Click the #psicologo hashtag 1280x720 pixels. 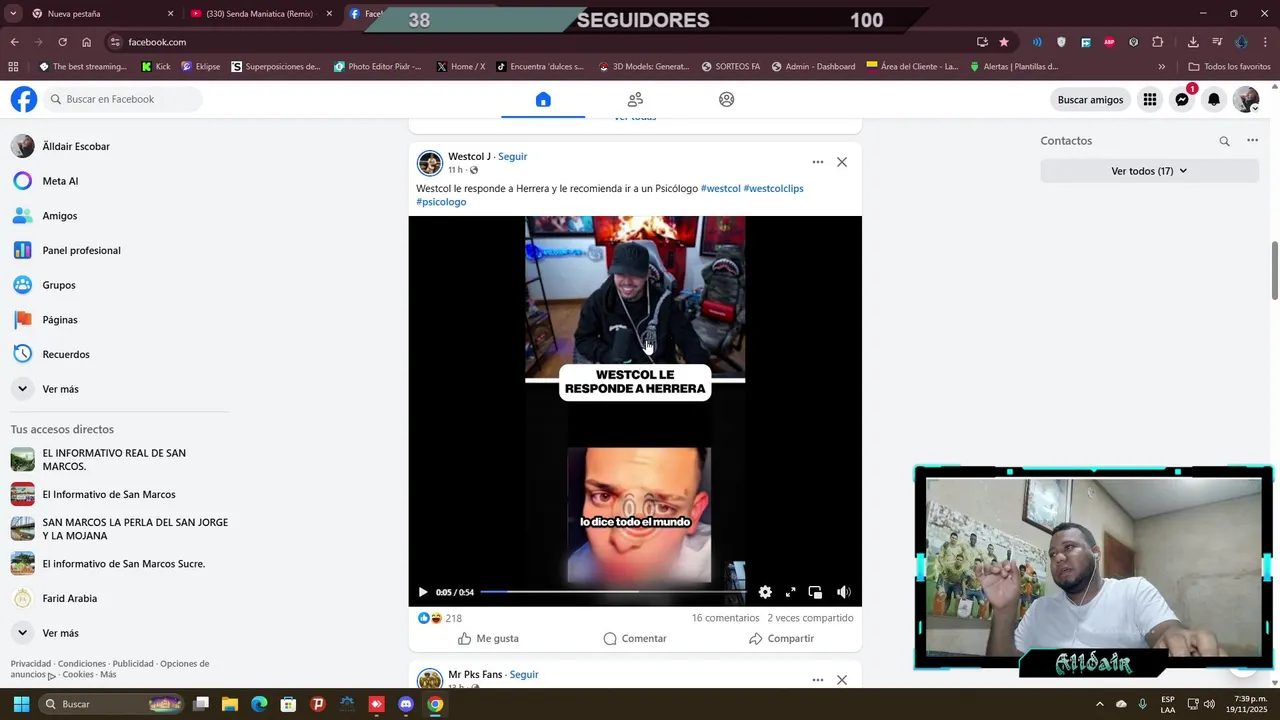click(x=441, y=202)
